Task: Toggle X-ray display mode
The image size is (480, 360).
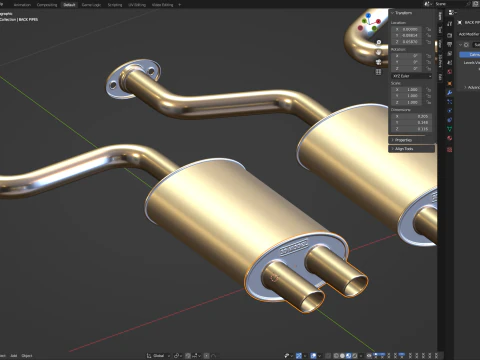Action: click(328, 356)
